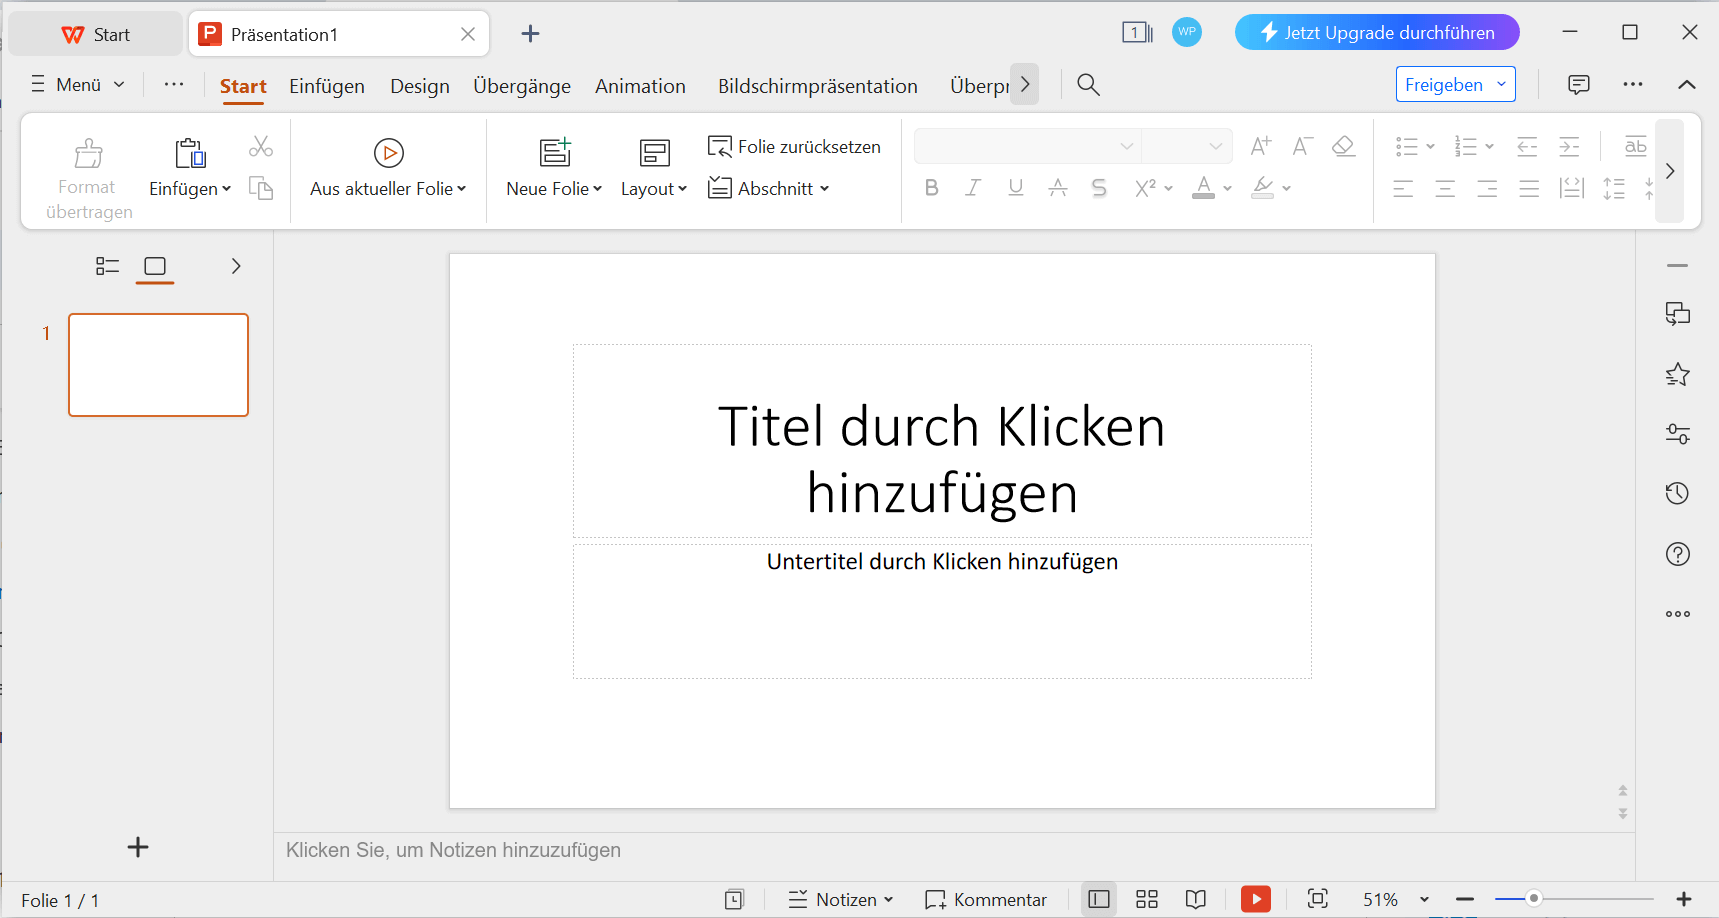Open the search function in the ribbon
The width and height of the screenshot is (1719, 918).
click(1087, 84)
